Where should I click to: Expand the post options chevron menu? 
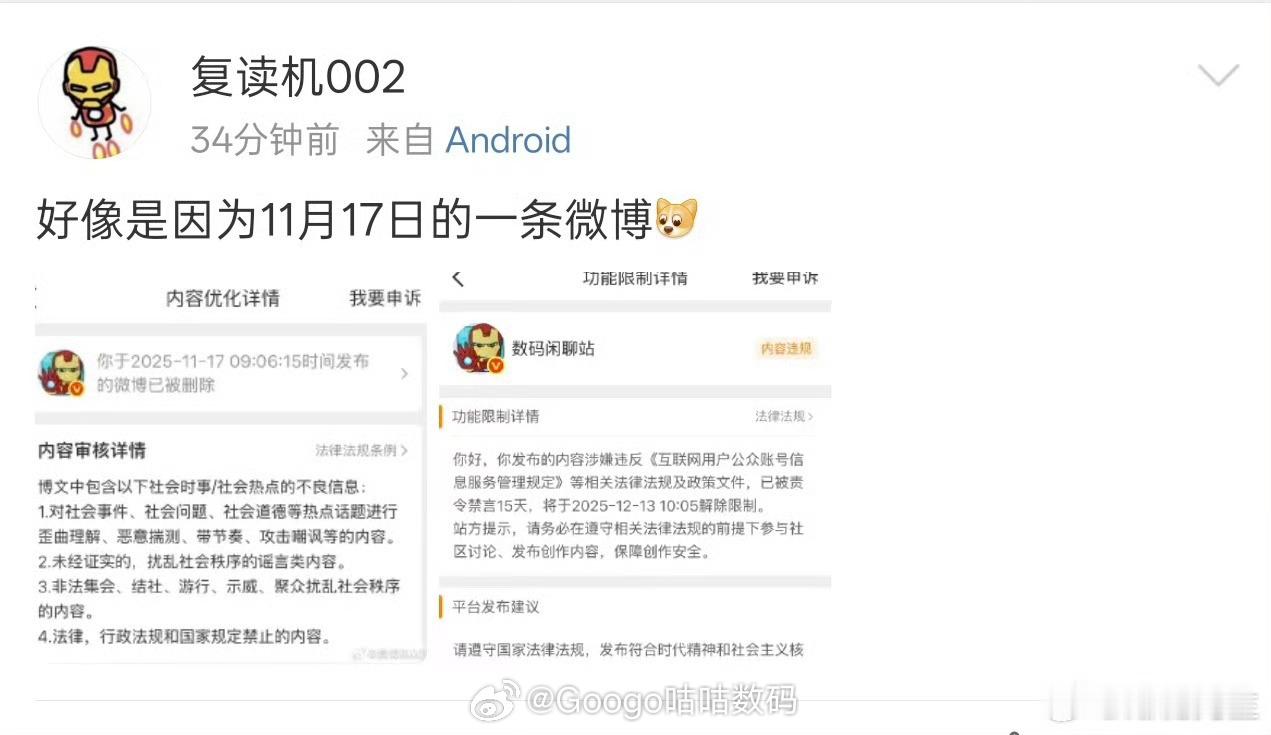pos(1217,75)
